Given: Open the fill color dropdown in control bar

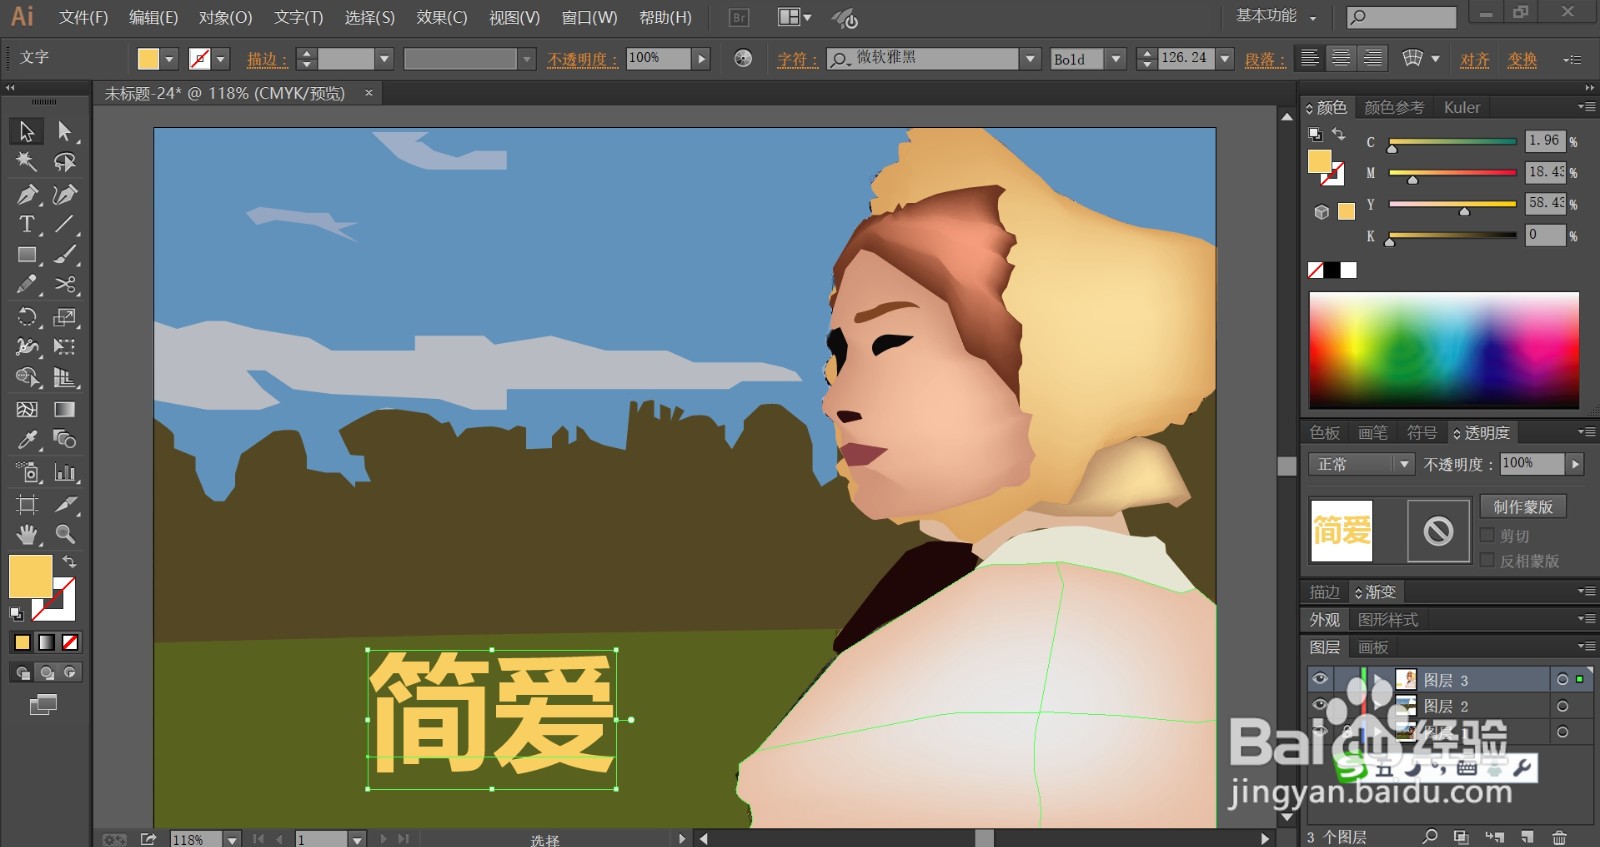Looking at the screenshot, I should [x=169, y=59].
